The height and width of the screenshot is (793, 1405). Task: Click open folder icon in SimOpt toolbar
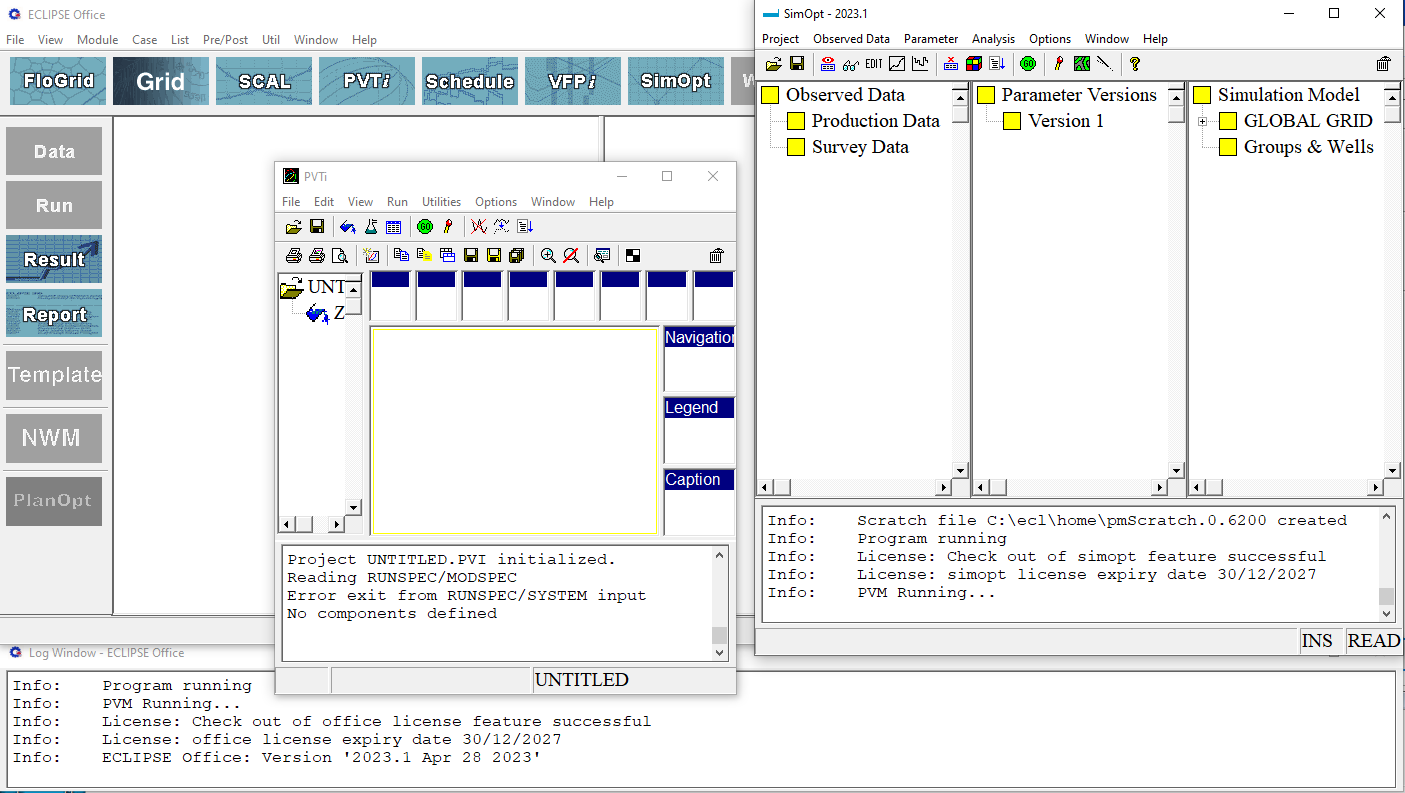tap(773, 64)
